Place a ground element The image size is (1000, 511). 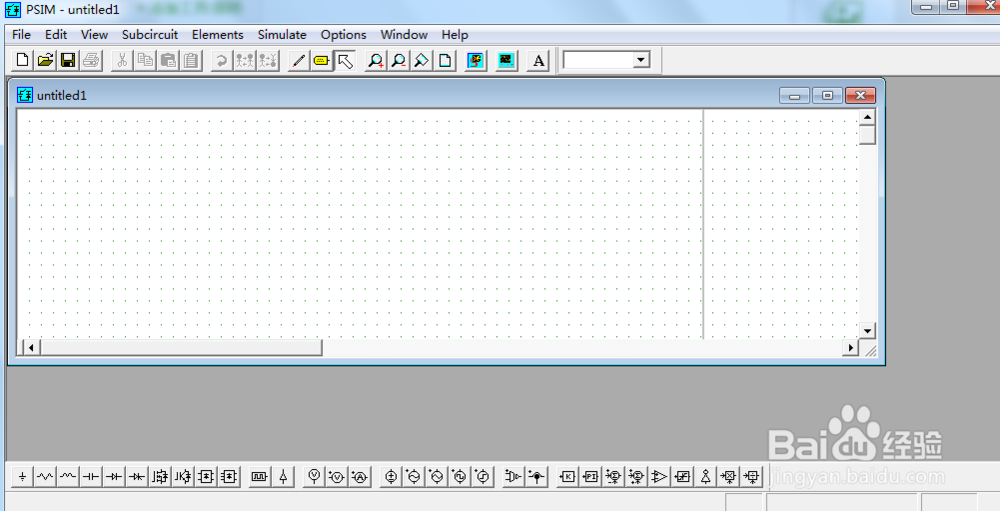[22, 477]
